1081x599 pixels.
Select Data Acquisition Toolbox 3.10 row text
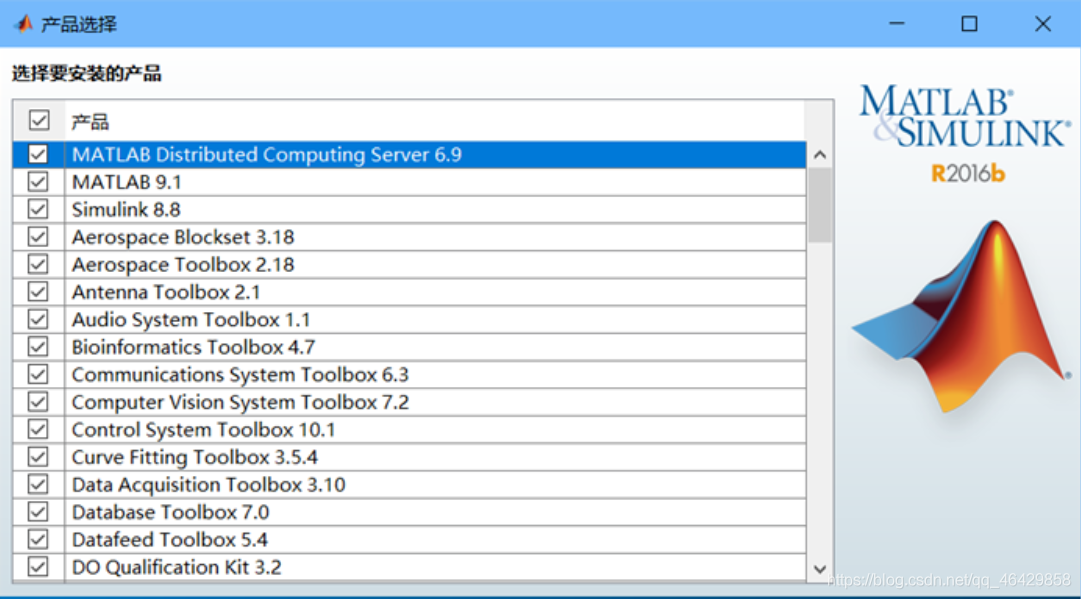point(208,485)
